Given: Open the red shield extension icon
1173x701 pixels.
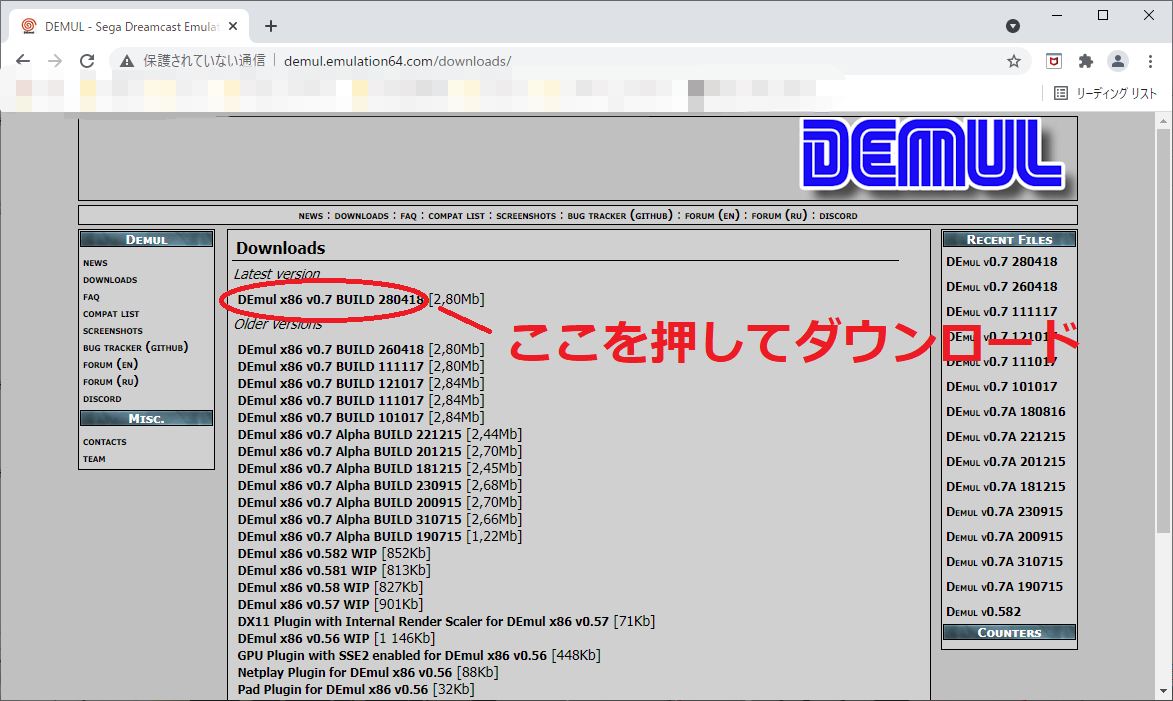Looking at the screenshot, I should click(x=1053, y=61).
